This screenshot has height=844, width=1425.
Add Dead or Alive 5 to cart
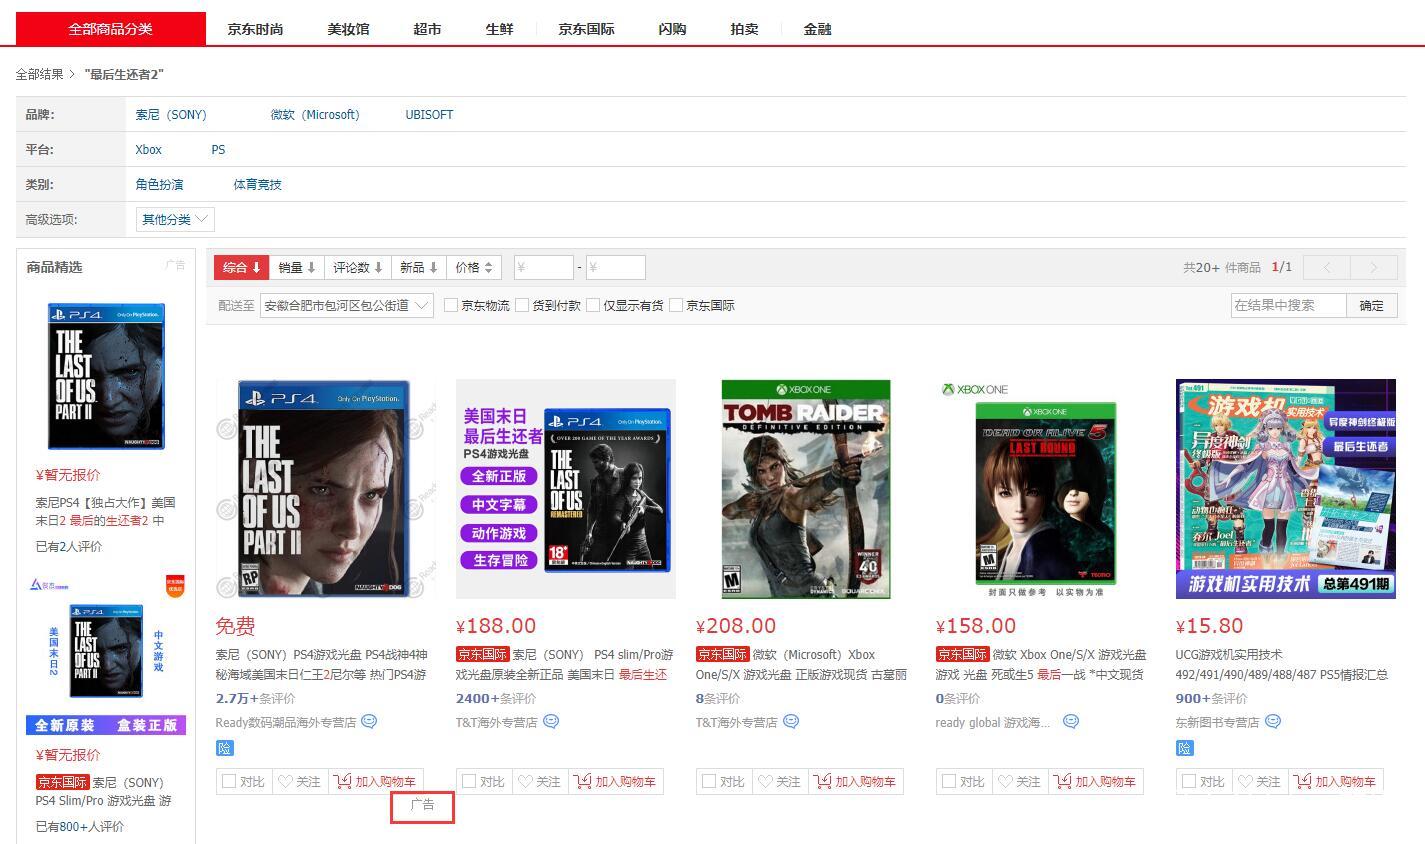point(1095,782)
